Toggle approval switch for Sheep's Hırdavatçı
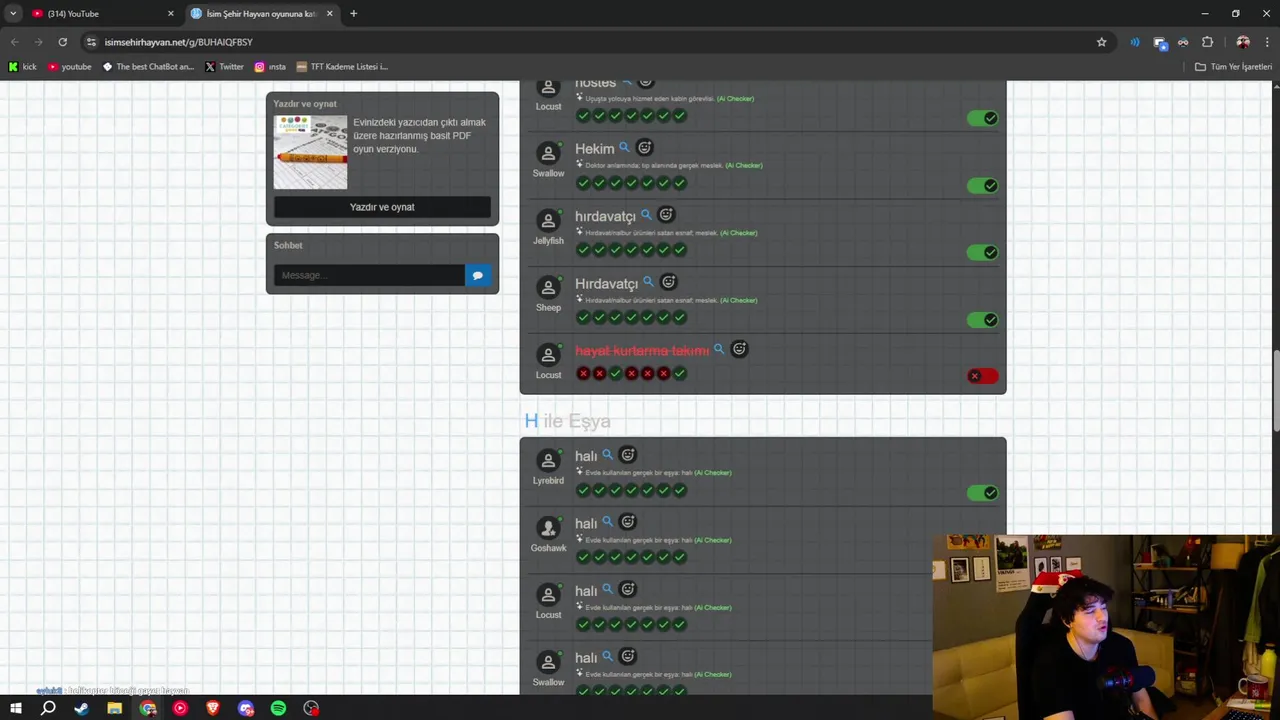Screen dimensions: 1280x720 (x=982, y=320)
